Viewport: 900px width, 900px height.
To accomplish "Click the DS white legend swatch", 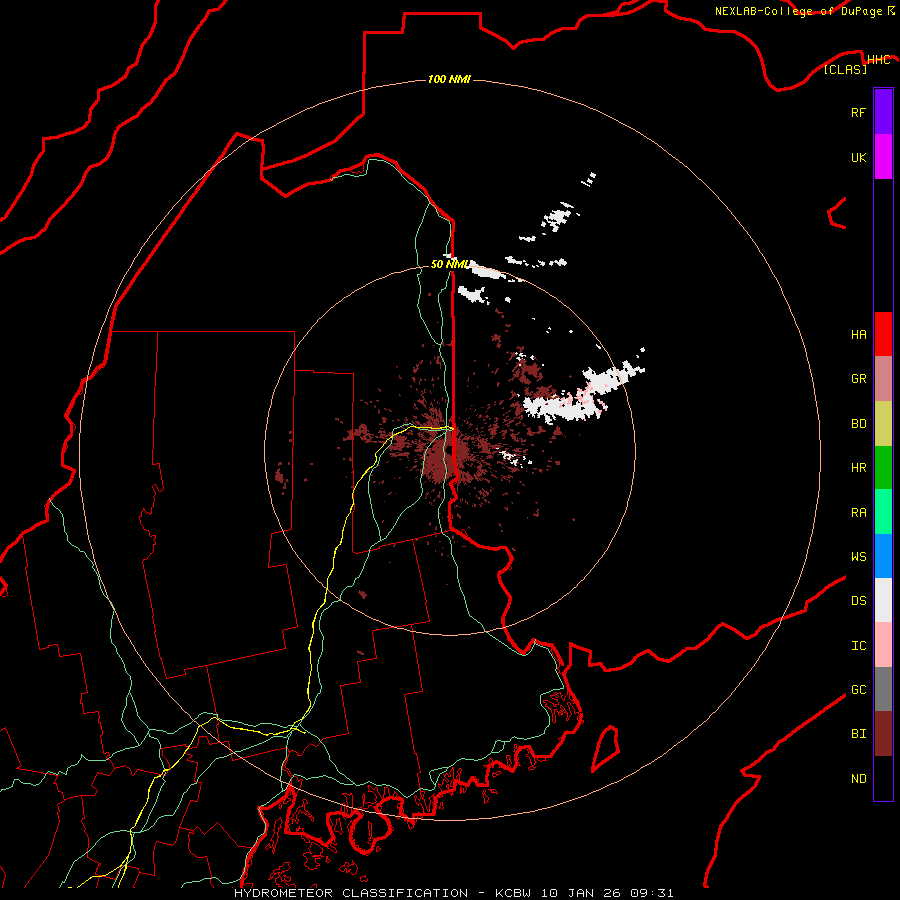I will tap(883, 600).
